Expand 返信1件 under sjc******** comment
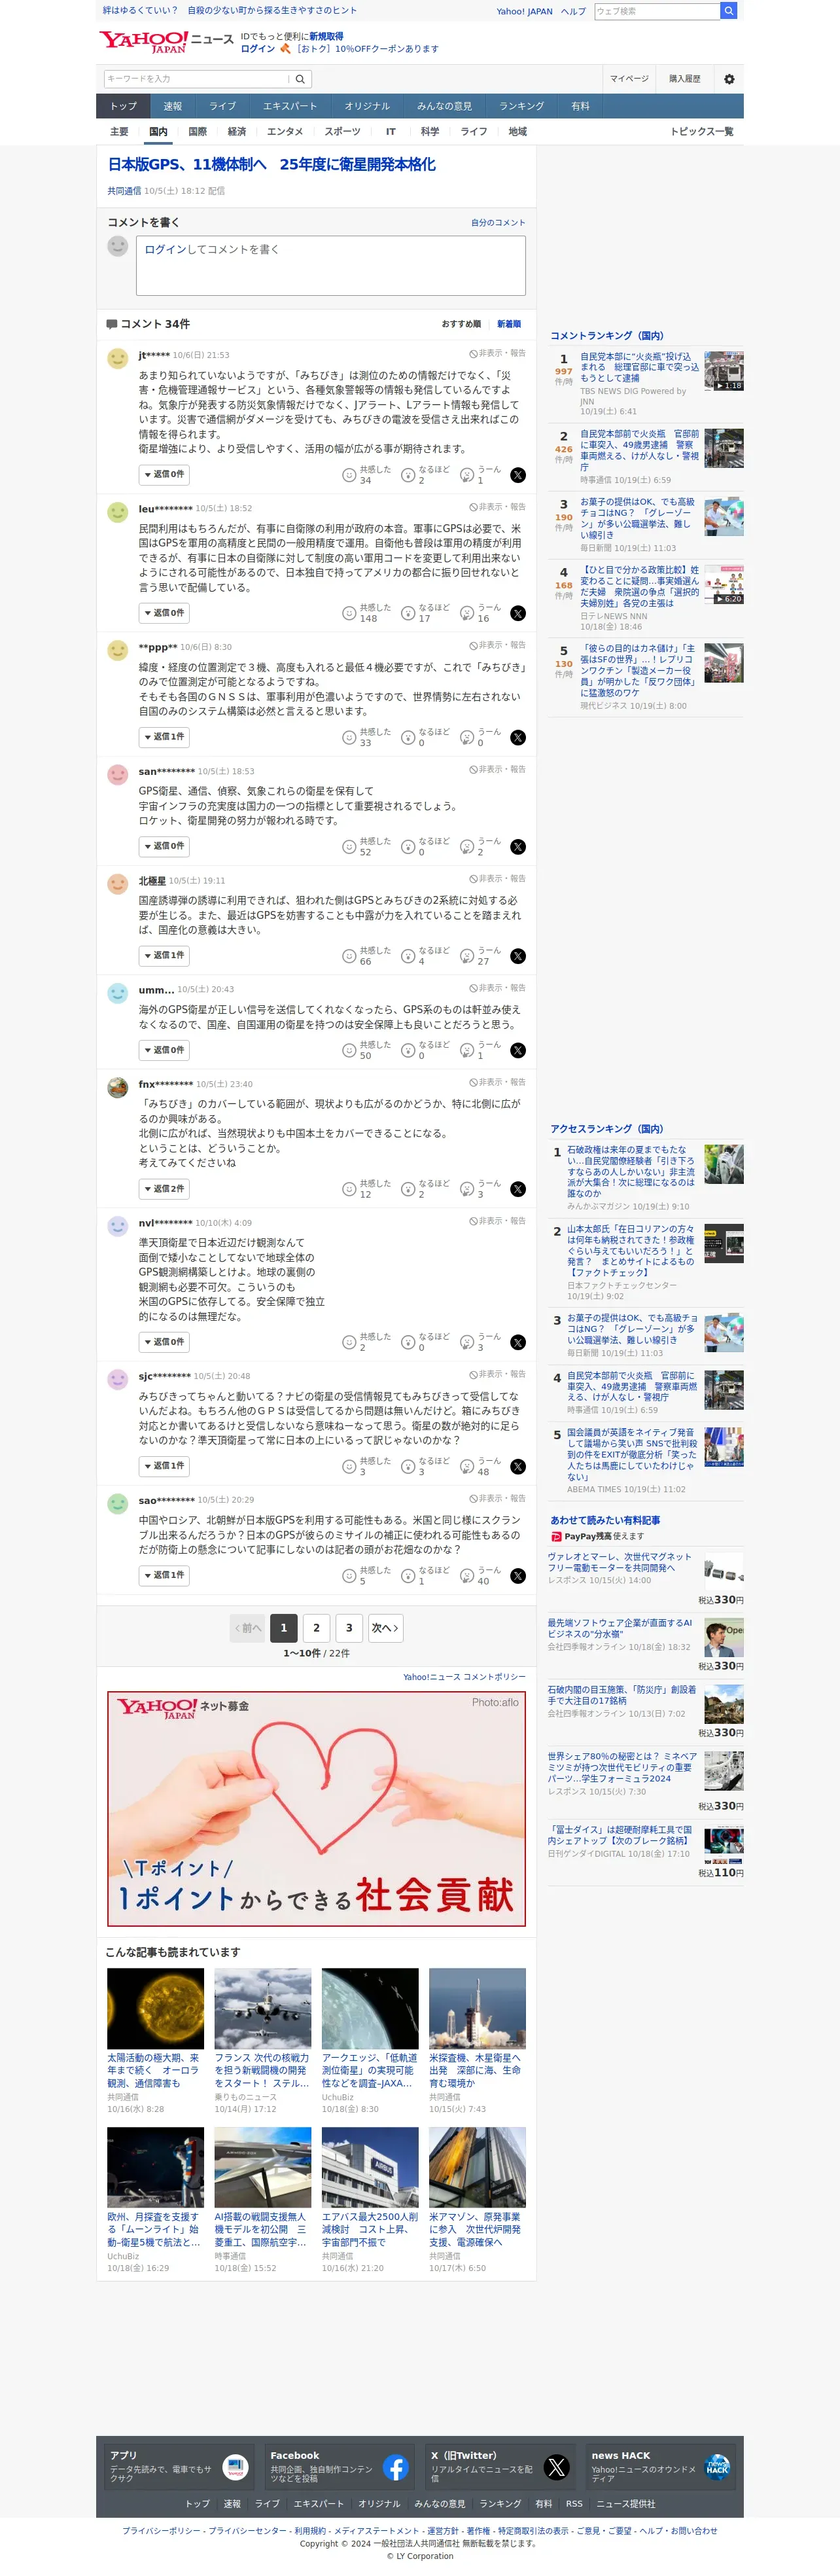This screenshot has width=840, height=2576. coord(164,1466)
